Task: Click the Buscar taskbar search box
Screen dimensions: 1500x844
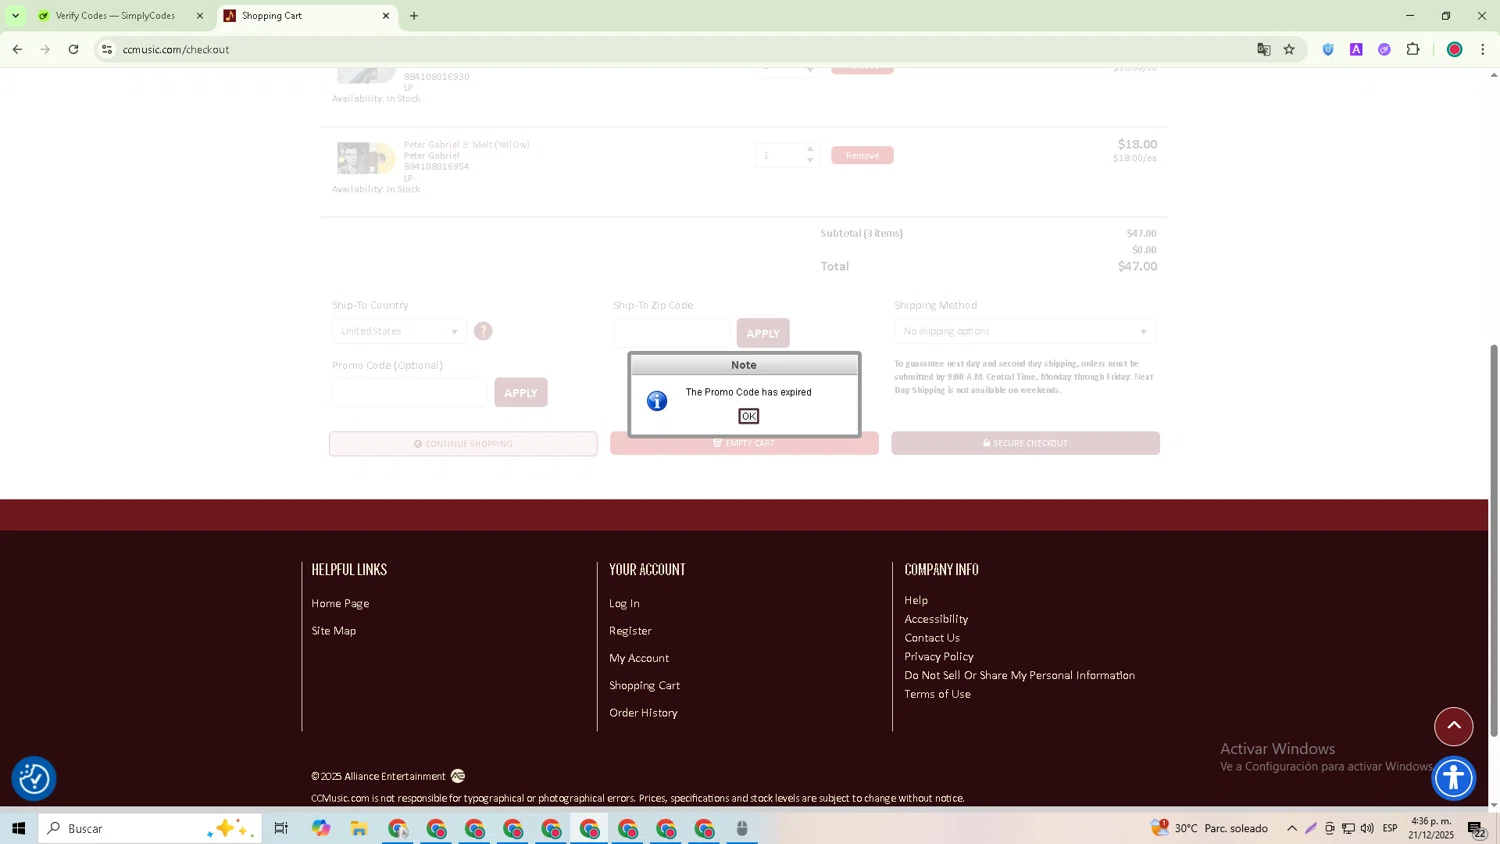Action: click(x=150, y=828)
